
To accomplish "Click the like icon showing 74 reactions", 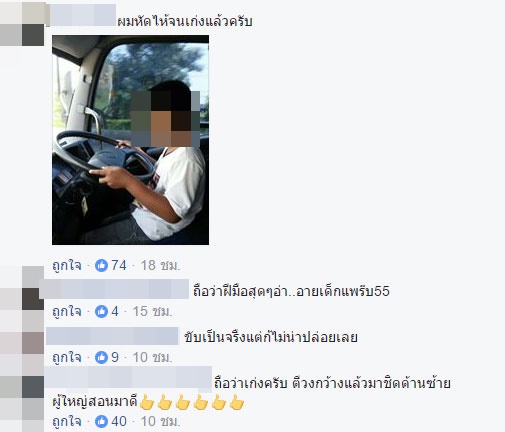I will [101, 266].
